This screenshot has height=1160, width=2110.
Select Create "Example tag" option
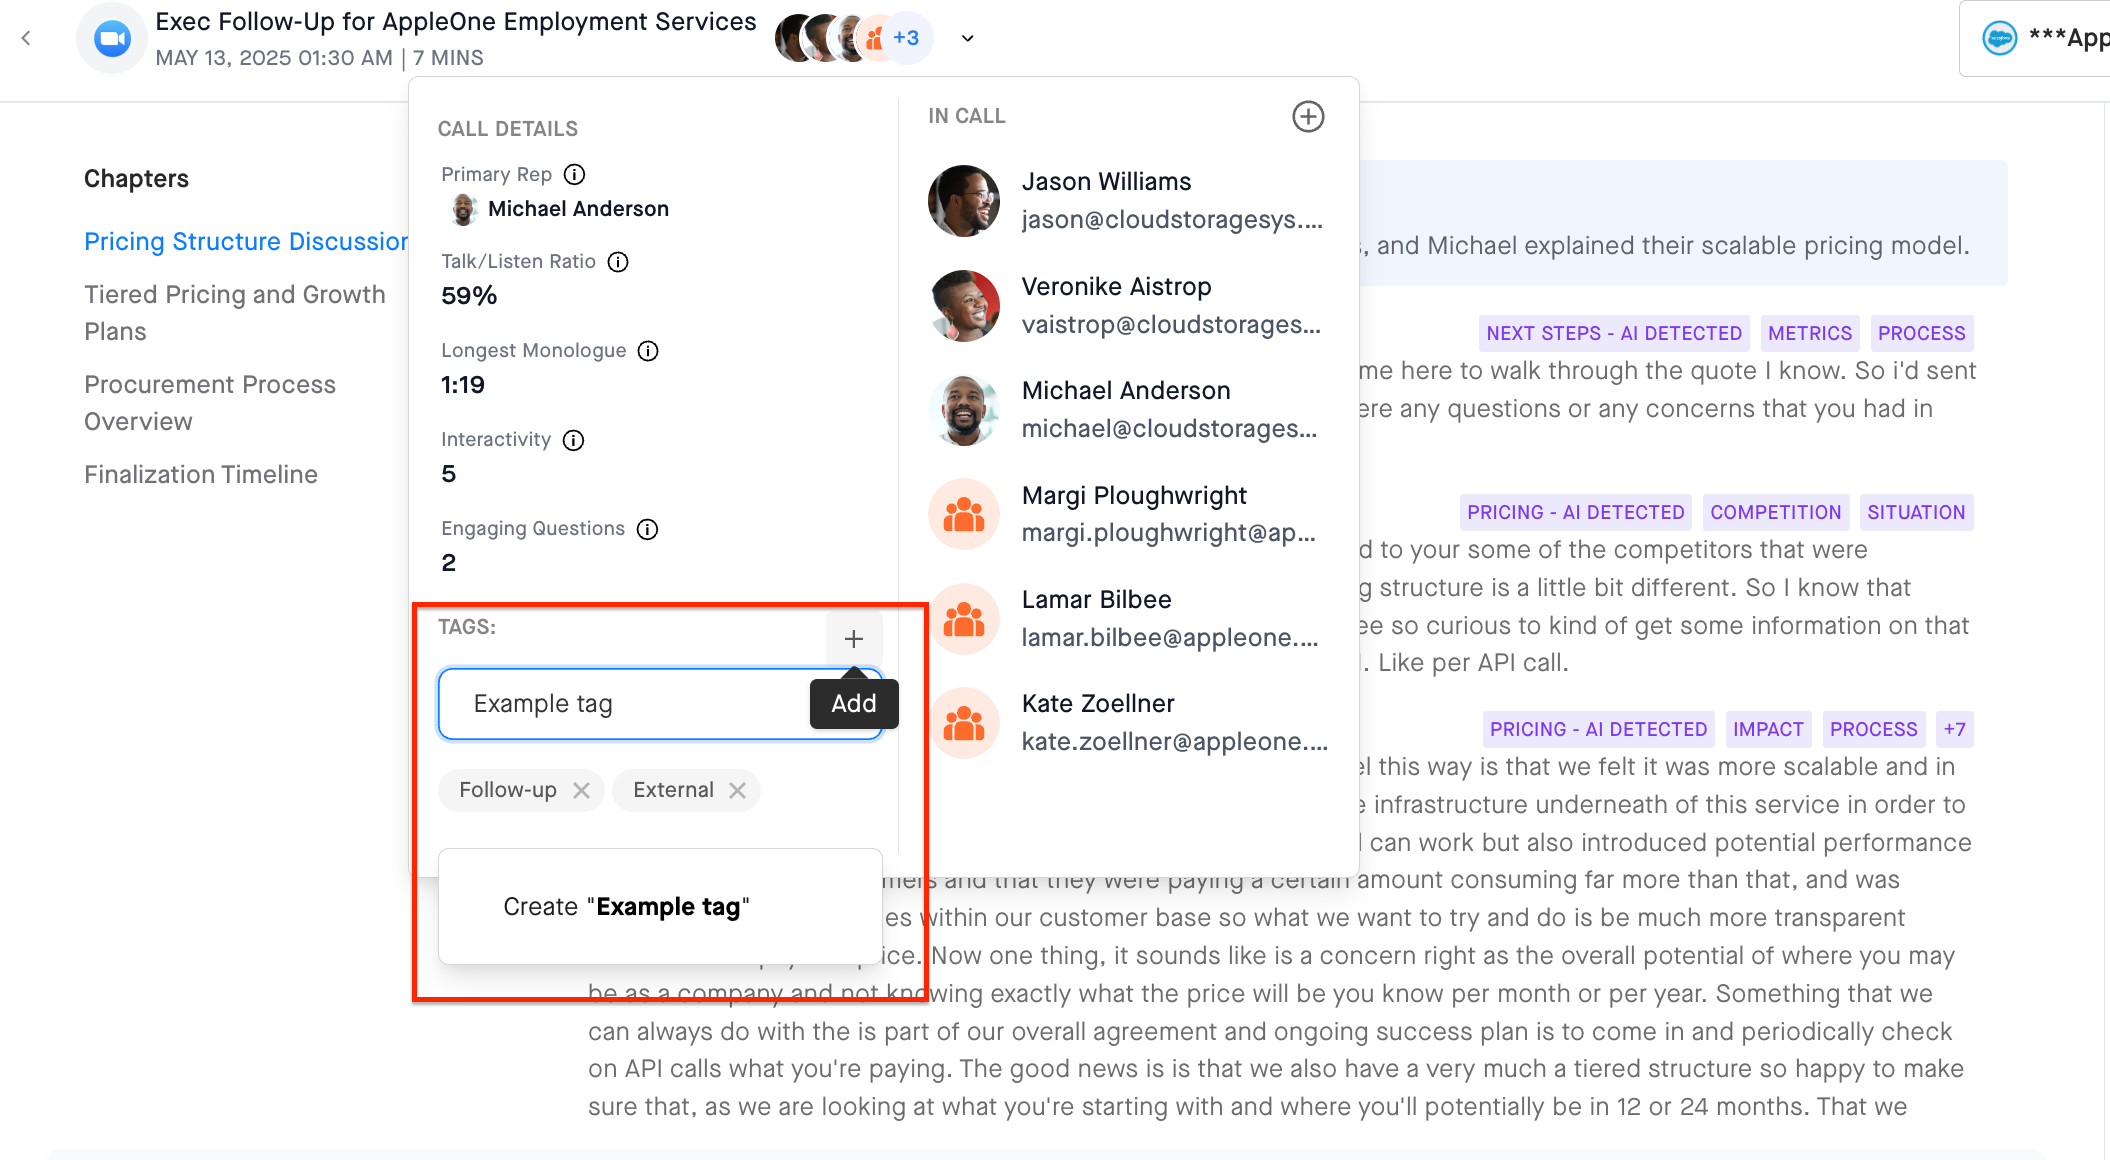660,907
